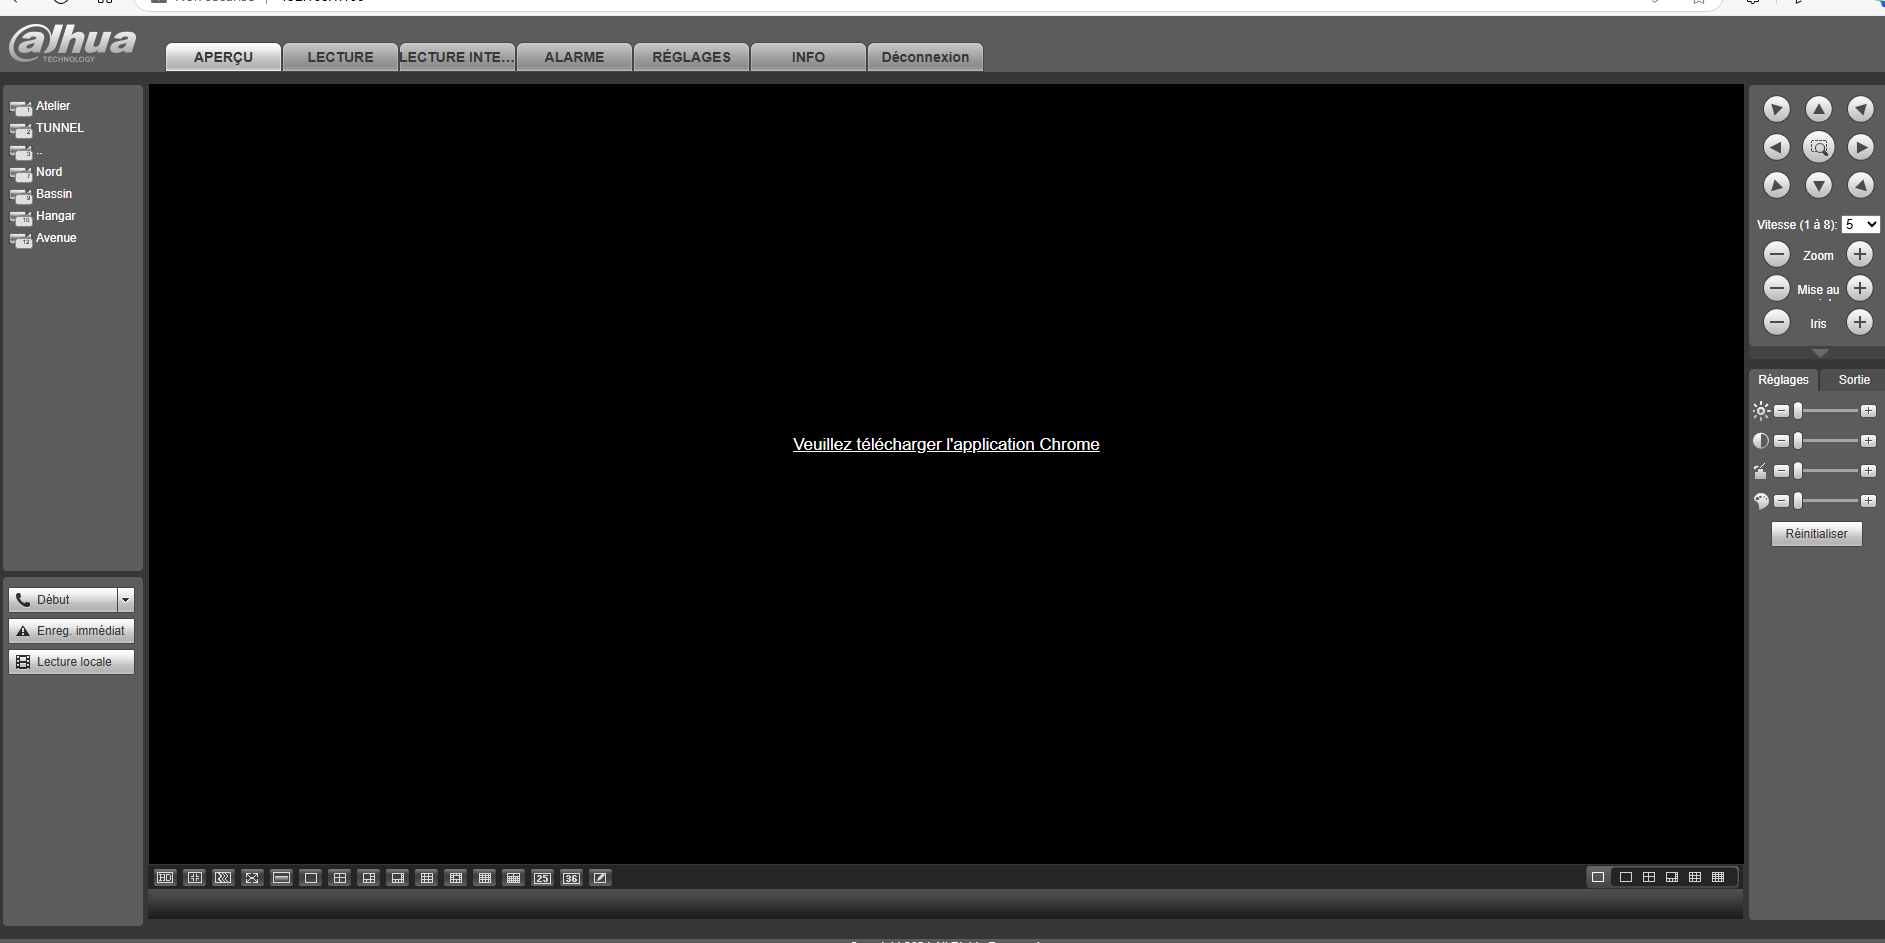
Task: Open Lecture locale
Action: click(x=71, y=662)
